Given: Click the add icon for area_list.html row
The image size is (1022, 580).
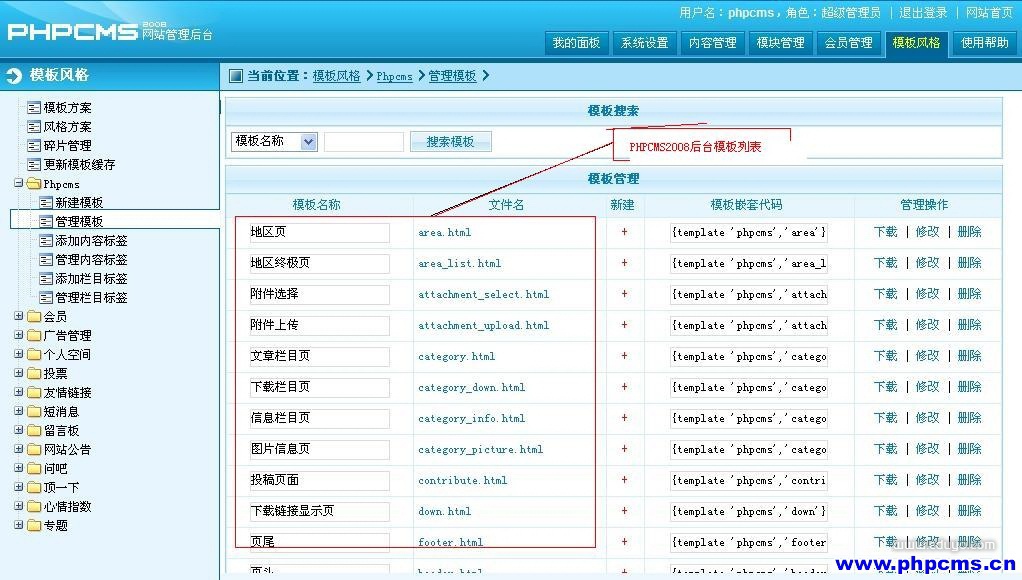Looking at the screenshot, I should [x=624, y=263].
